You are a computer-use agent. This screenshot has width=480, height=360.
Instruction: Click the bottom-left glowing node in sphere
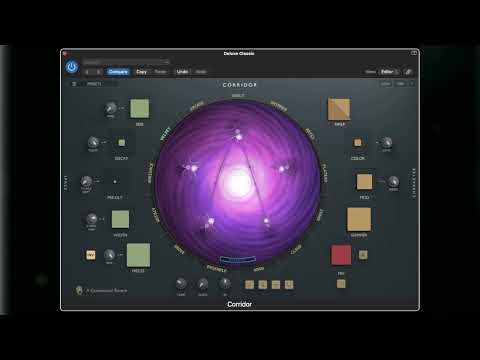(210, 222)
